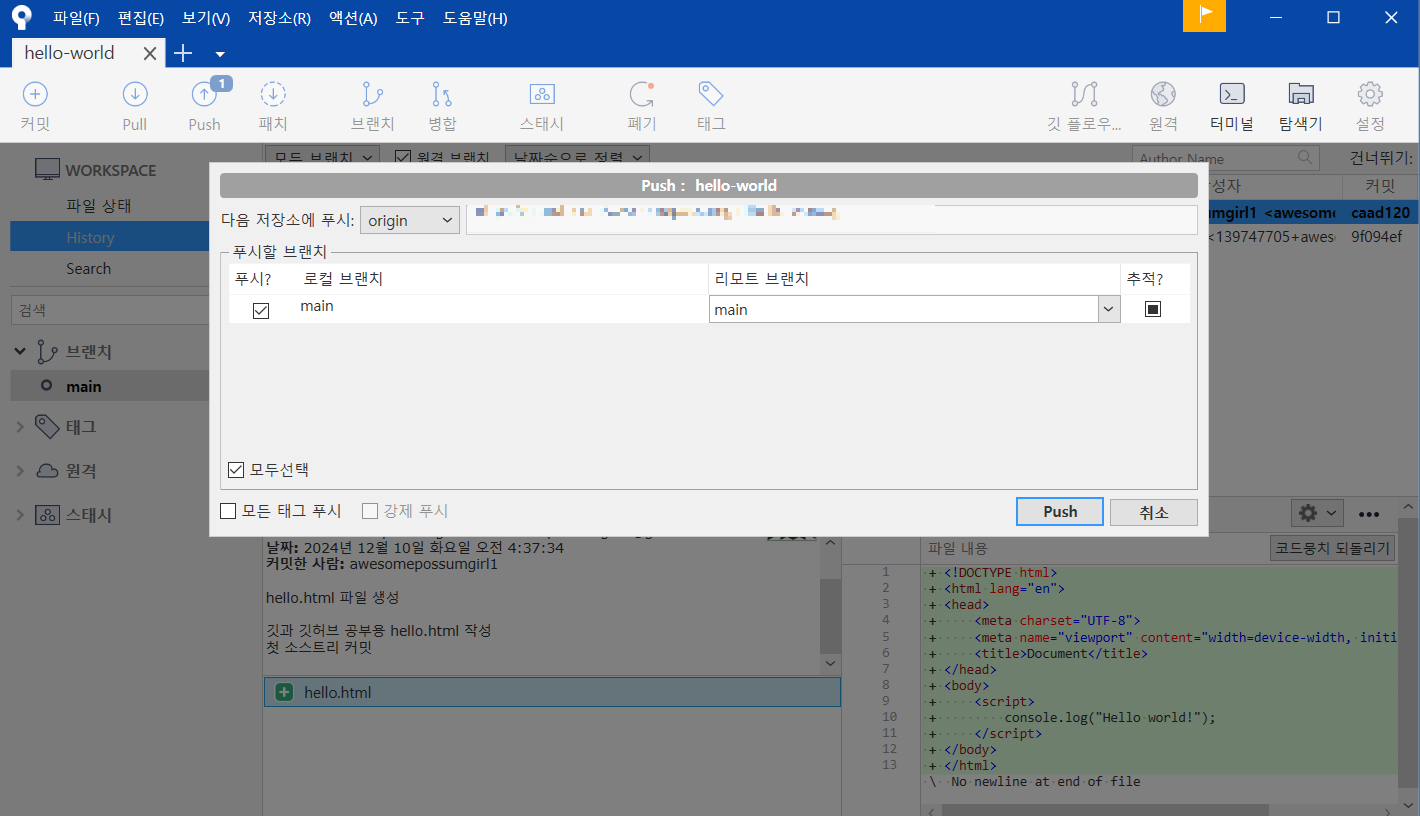Screen dimensions: 1420x816
Task: Expand the 태그 tree section
Action: click(x=20, y=427)
